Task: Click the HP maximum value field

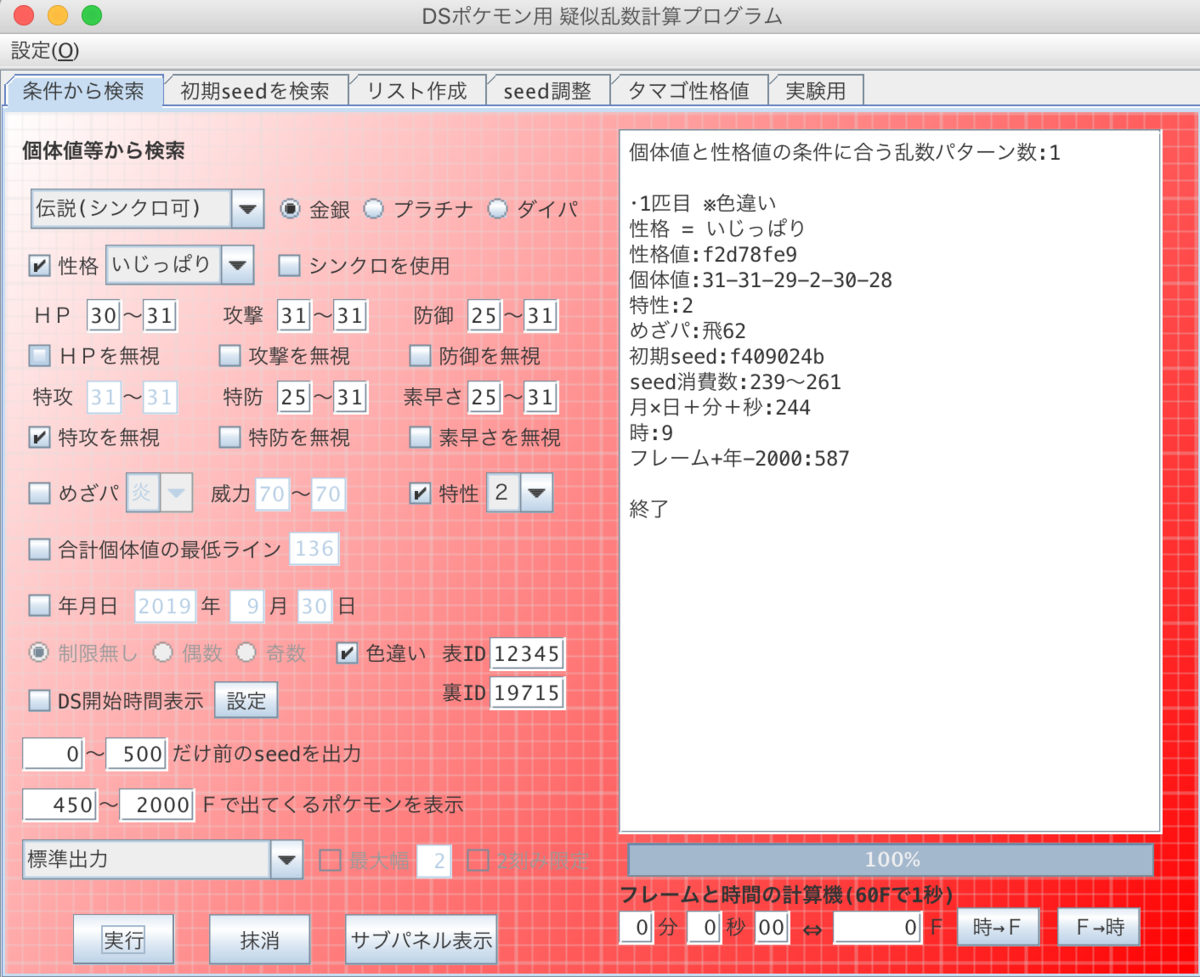Action: tap(160, 317)
